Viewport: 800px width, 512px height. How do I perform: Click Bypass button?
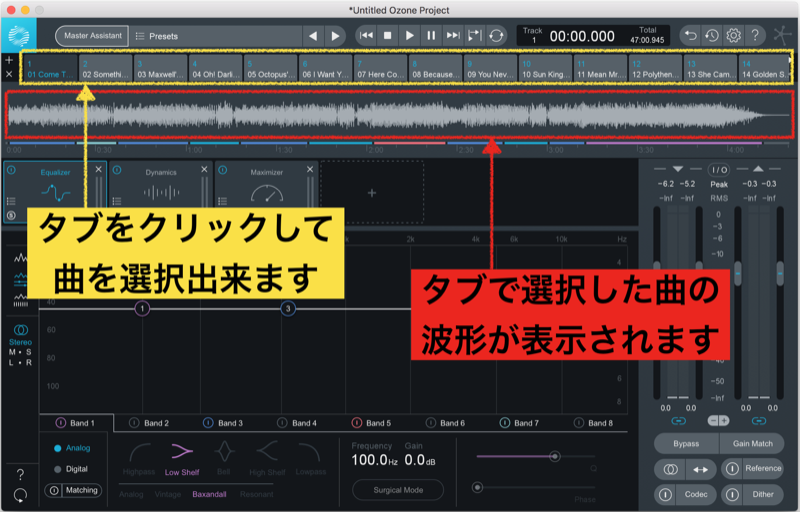tap(686, 444)
